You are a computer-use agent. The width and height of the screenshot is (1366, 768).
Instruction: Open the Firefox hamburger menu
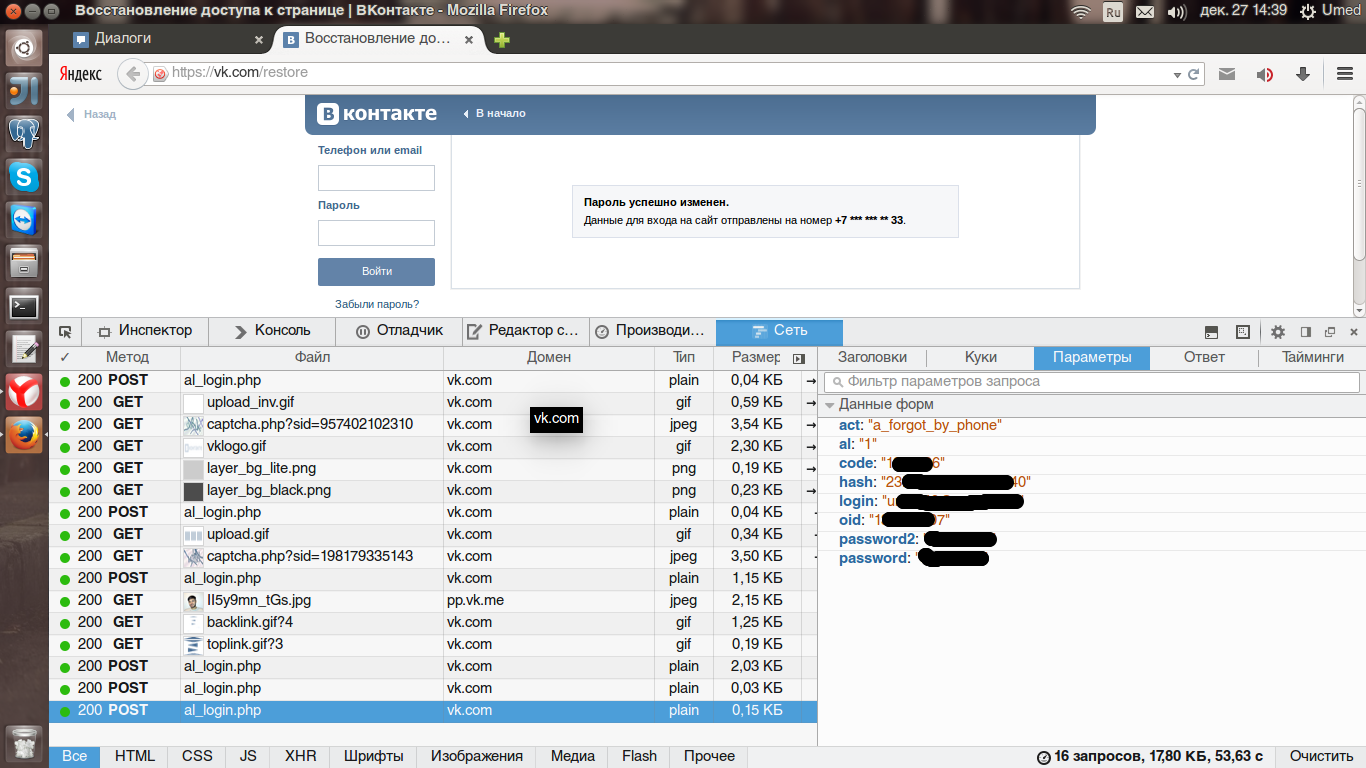pyautogui.click(x=1345, y=73)
